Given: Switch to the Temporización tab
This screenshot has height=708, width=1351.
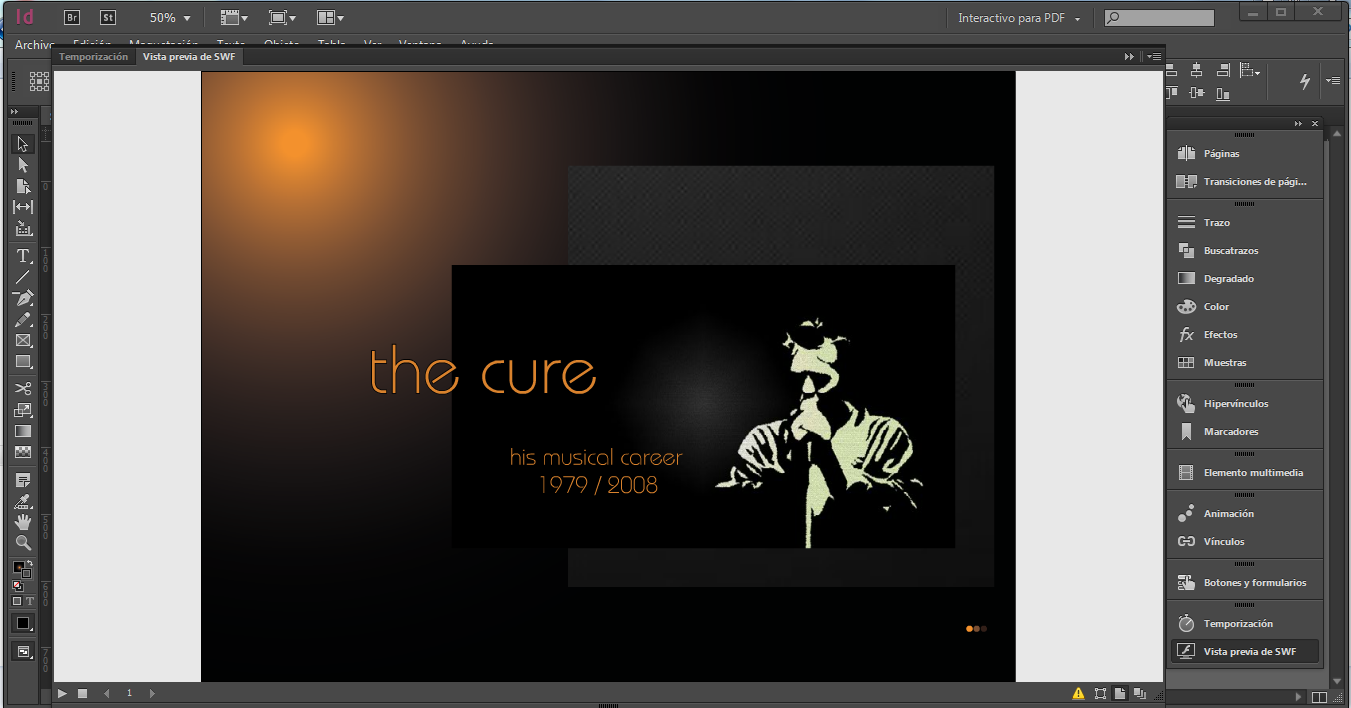Looking at the screenshot, I should coord(93,57).
